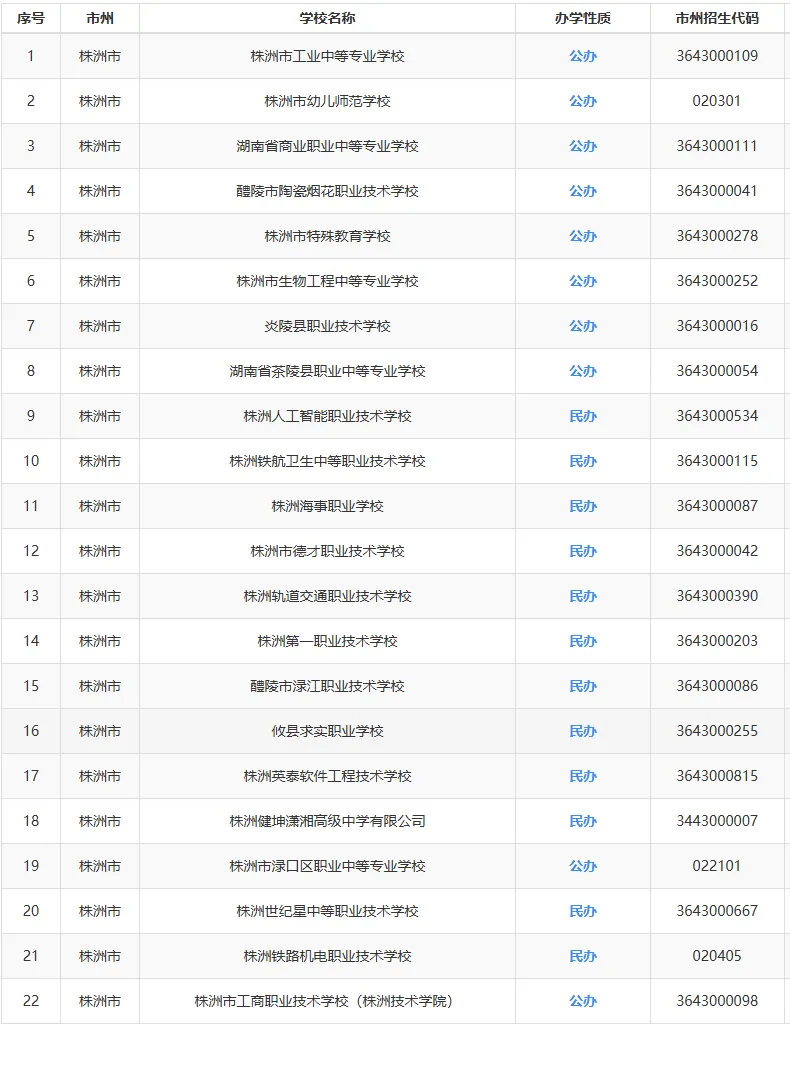Click code 3643000534

click(x=717, y=416)
